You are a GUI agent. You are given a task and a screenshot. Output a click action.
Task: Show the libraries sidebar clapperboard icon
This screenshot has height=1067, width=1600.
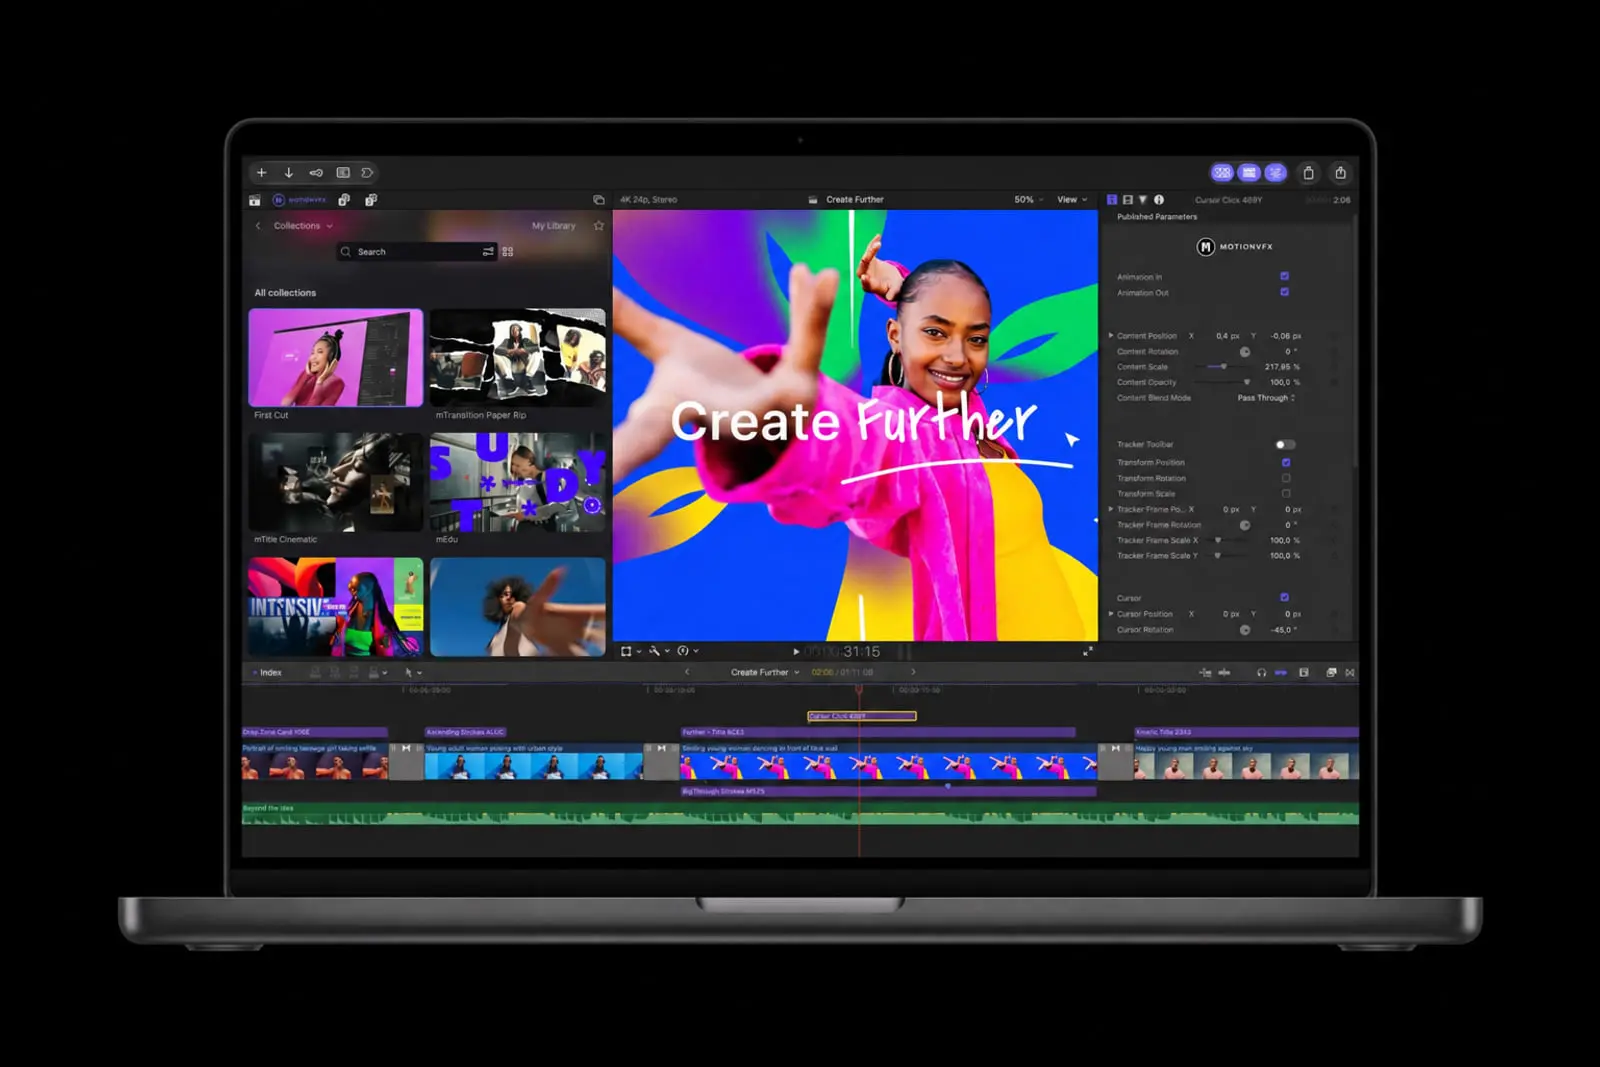tap(255, 200)
